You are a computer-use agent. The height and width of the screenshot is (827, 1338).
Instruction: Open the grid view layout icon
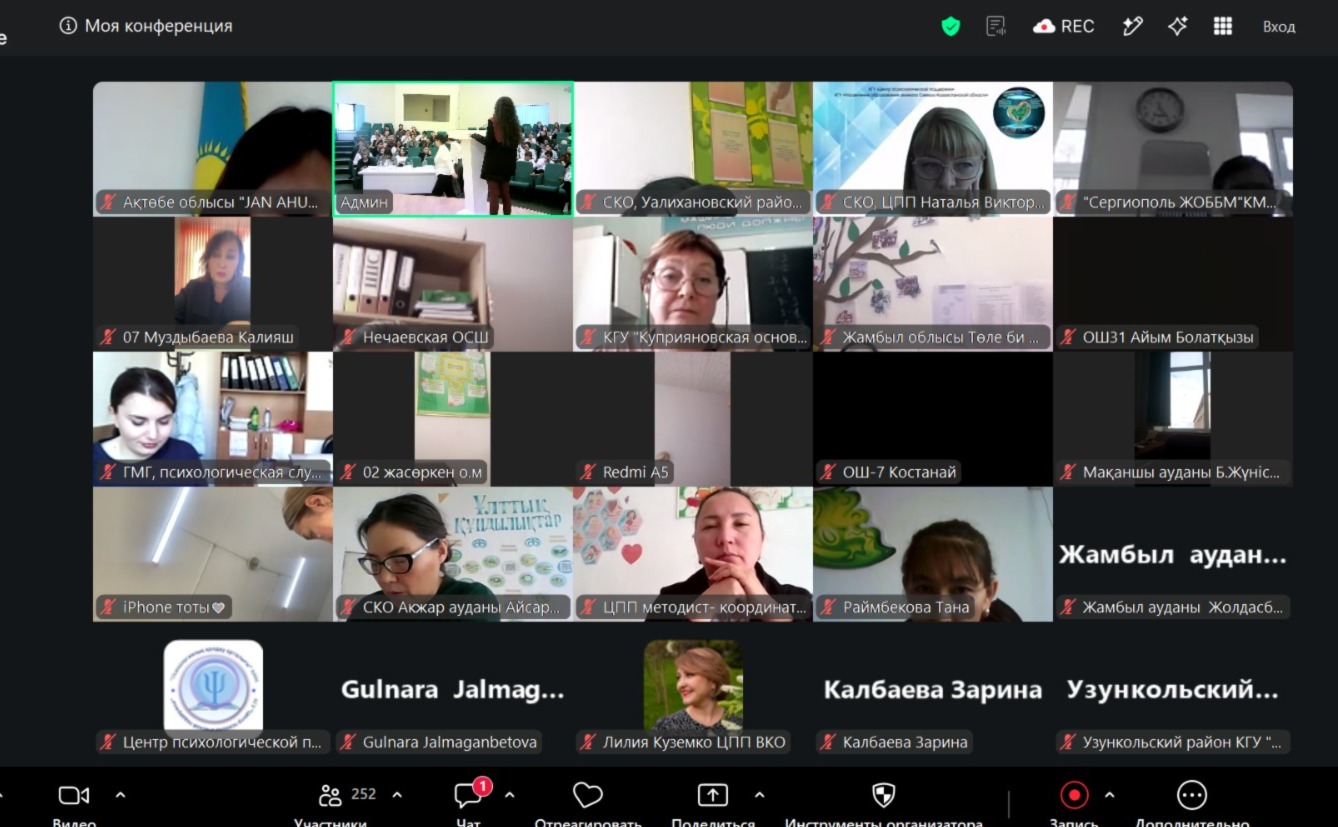1222,27
